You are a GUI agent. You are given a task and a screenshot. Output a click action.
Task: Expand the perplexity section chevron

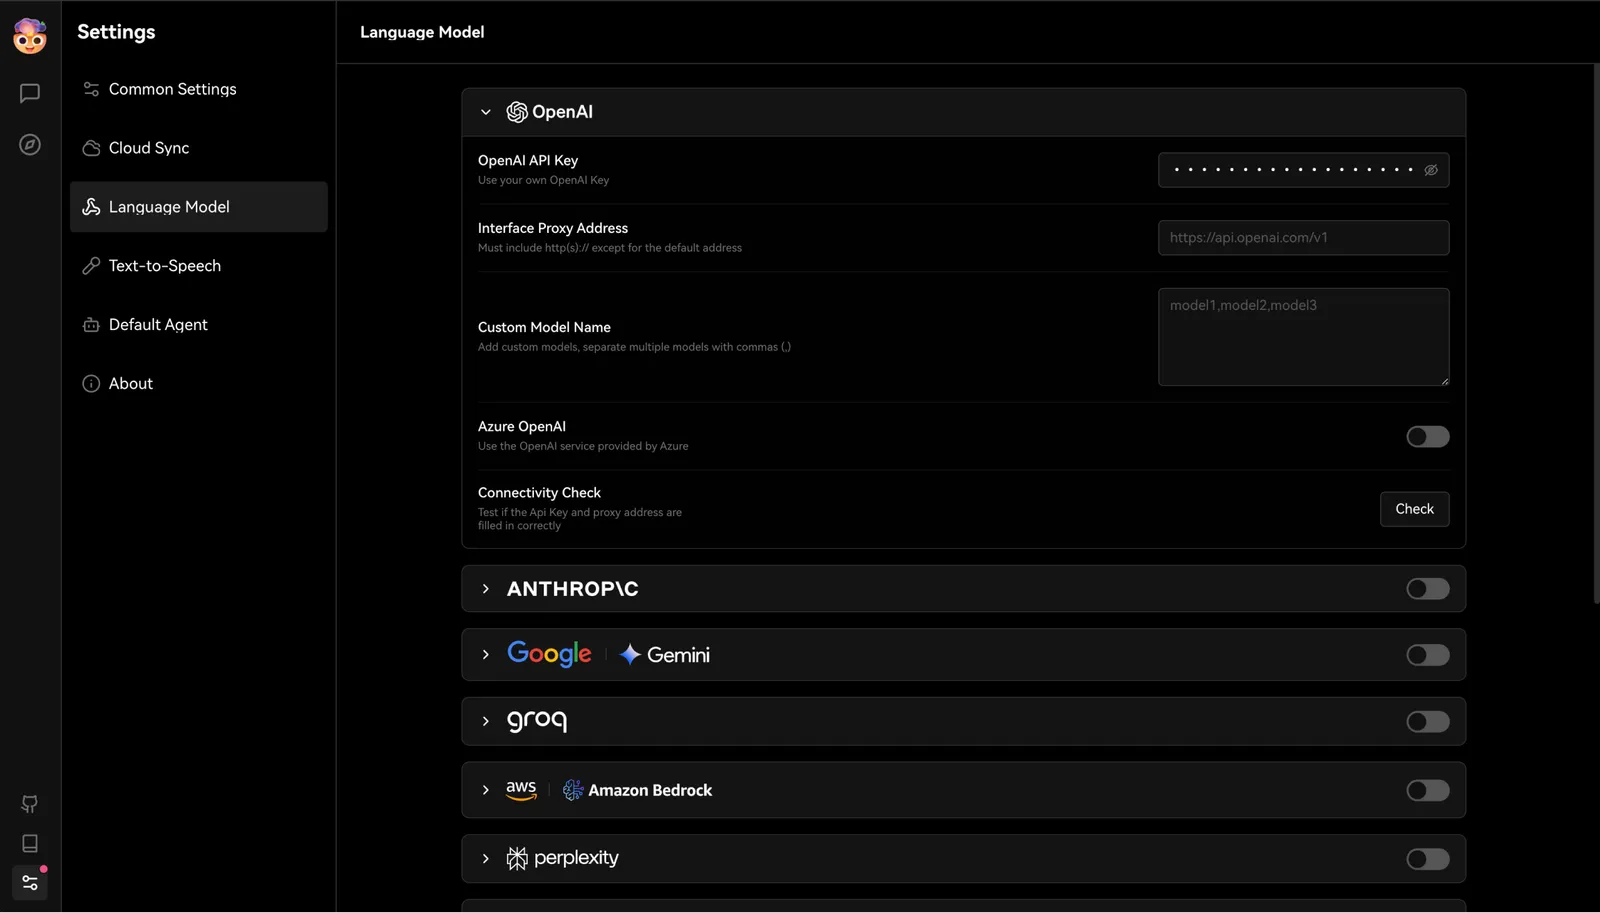tap(486, 859)
